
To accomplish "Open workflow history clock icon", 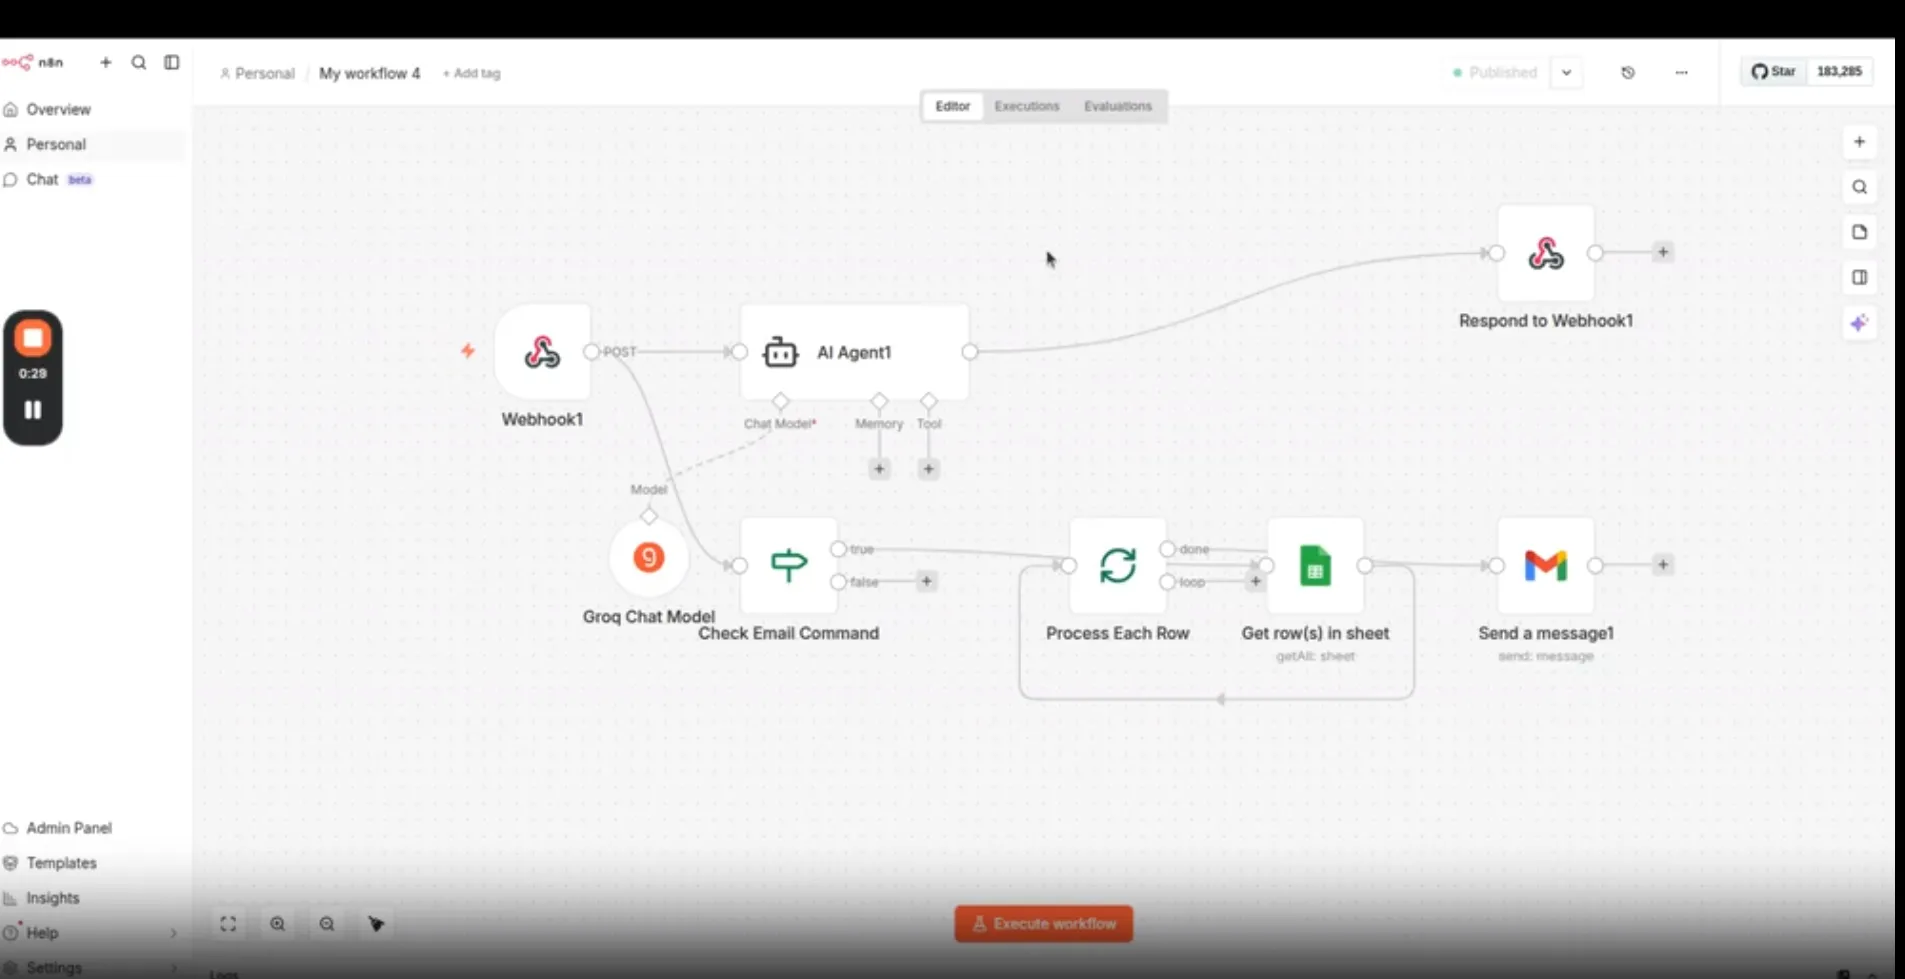I will pyautogui.click(x=1628, y=72).
